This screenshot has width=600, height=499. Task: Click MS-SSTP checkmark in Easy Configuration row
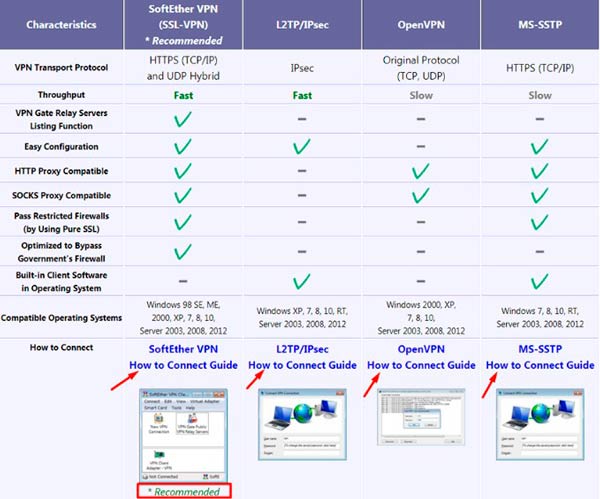[x=540, y=147]
